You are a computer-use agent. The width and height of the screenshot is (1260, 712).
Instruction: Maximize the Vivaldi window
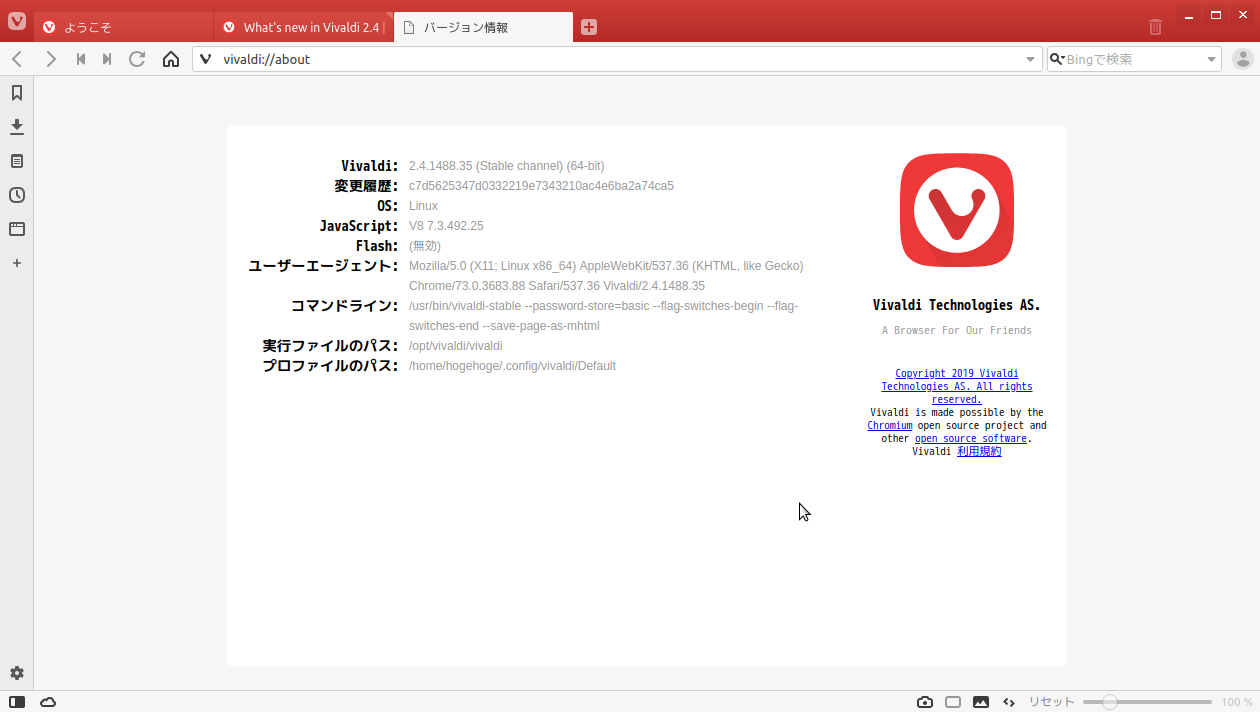[1216, 15]
